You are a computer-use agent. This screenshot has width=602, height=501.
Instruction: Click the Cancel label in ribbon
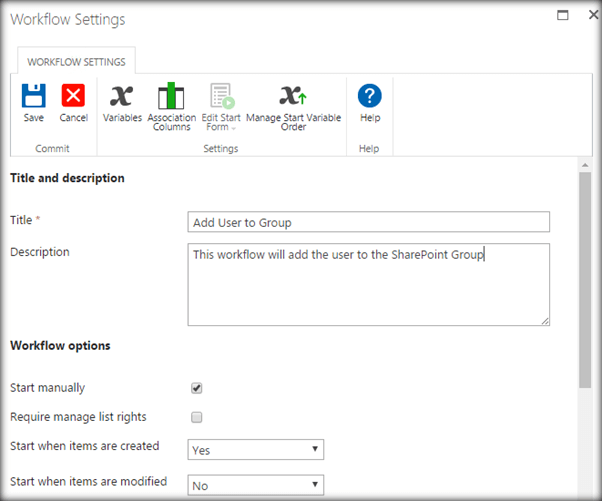pos(73,118)
